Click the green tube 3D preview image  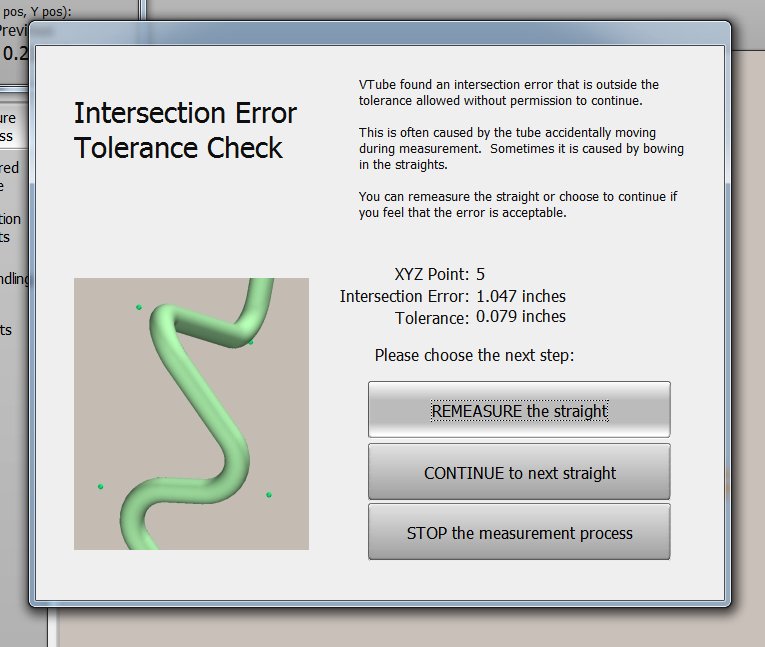[191, 414]
